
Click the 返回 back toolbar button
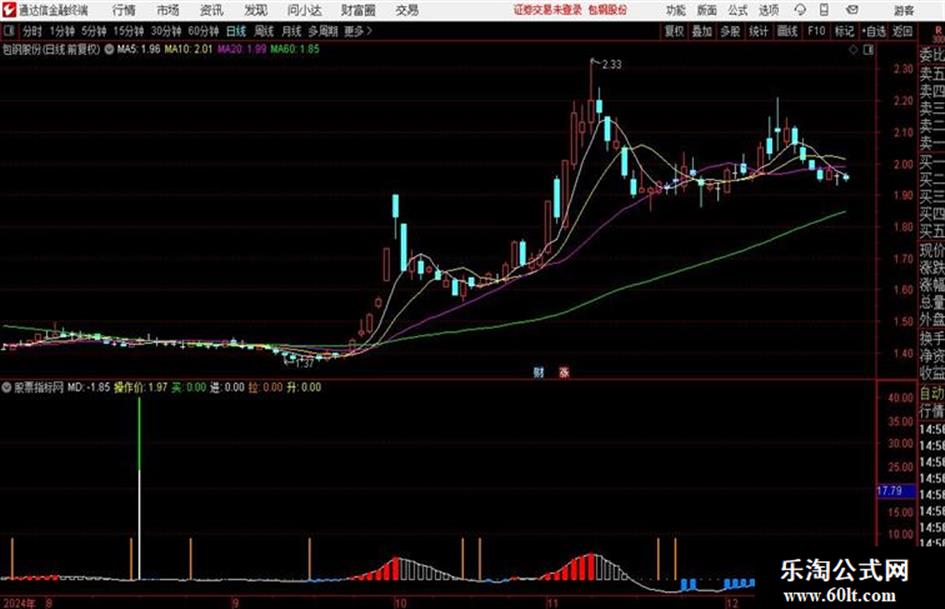pyautogui.click(x=902, y=31)
